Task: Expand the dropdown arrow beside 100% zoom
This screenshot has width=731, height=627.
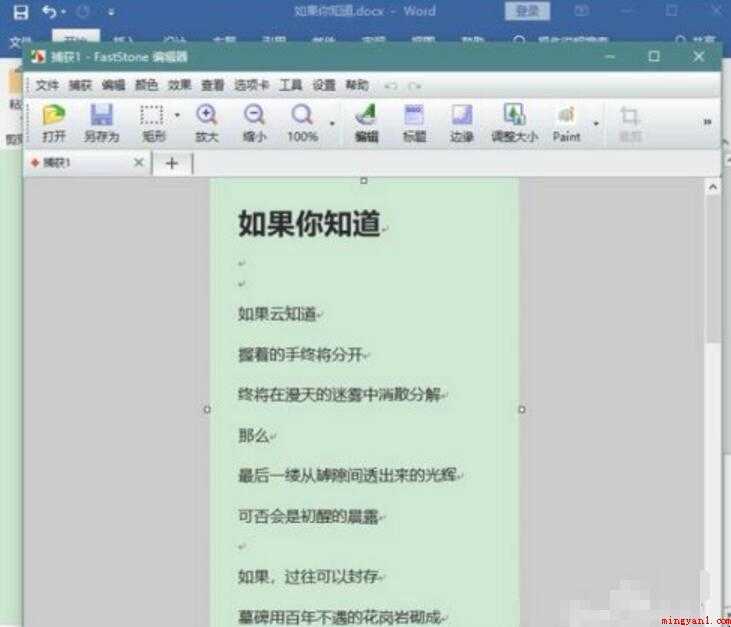Action: tap(332, 124)
